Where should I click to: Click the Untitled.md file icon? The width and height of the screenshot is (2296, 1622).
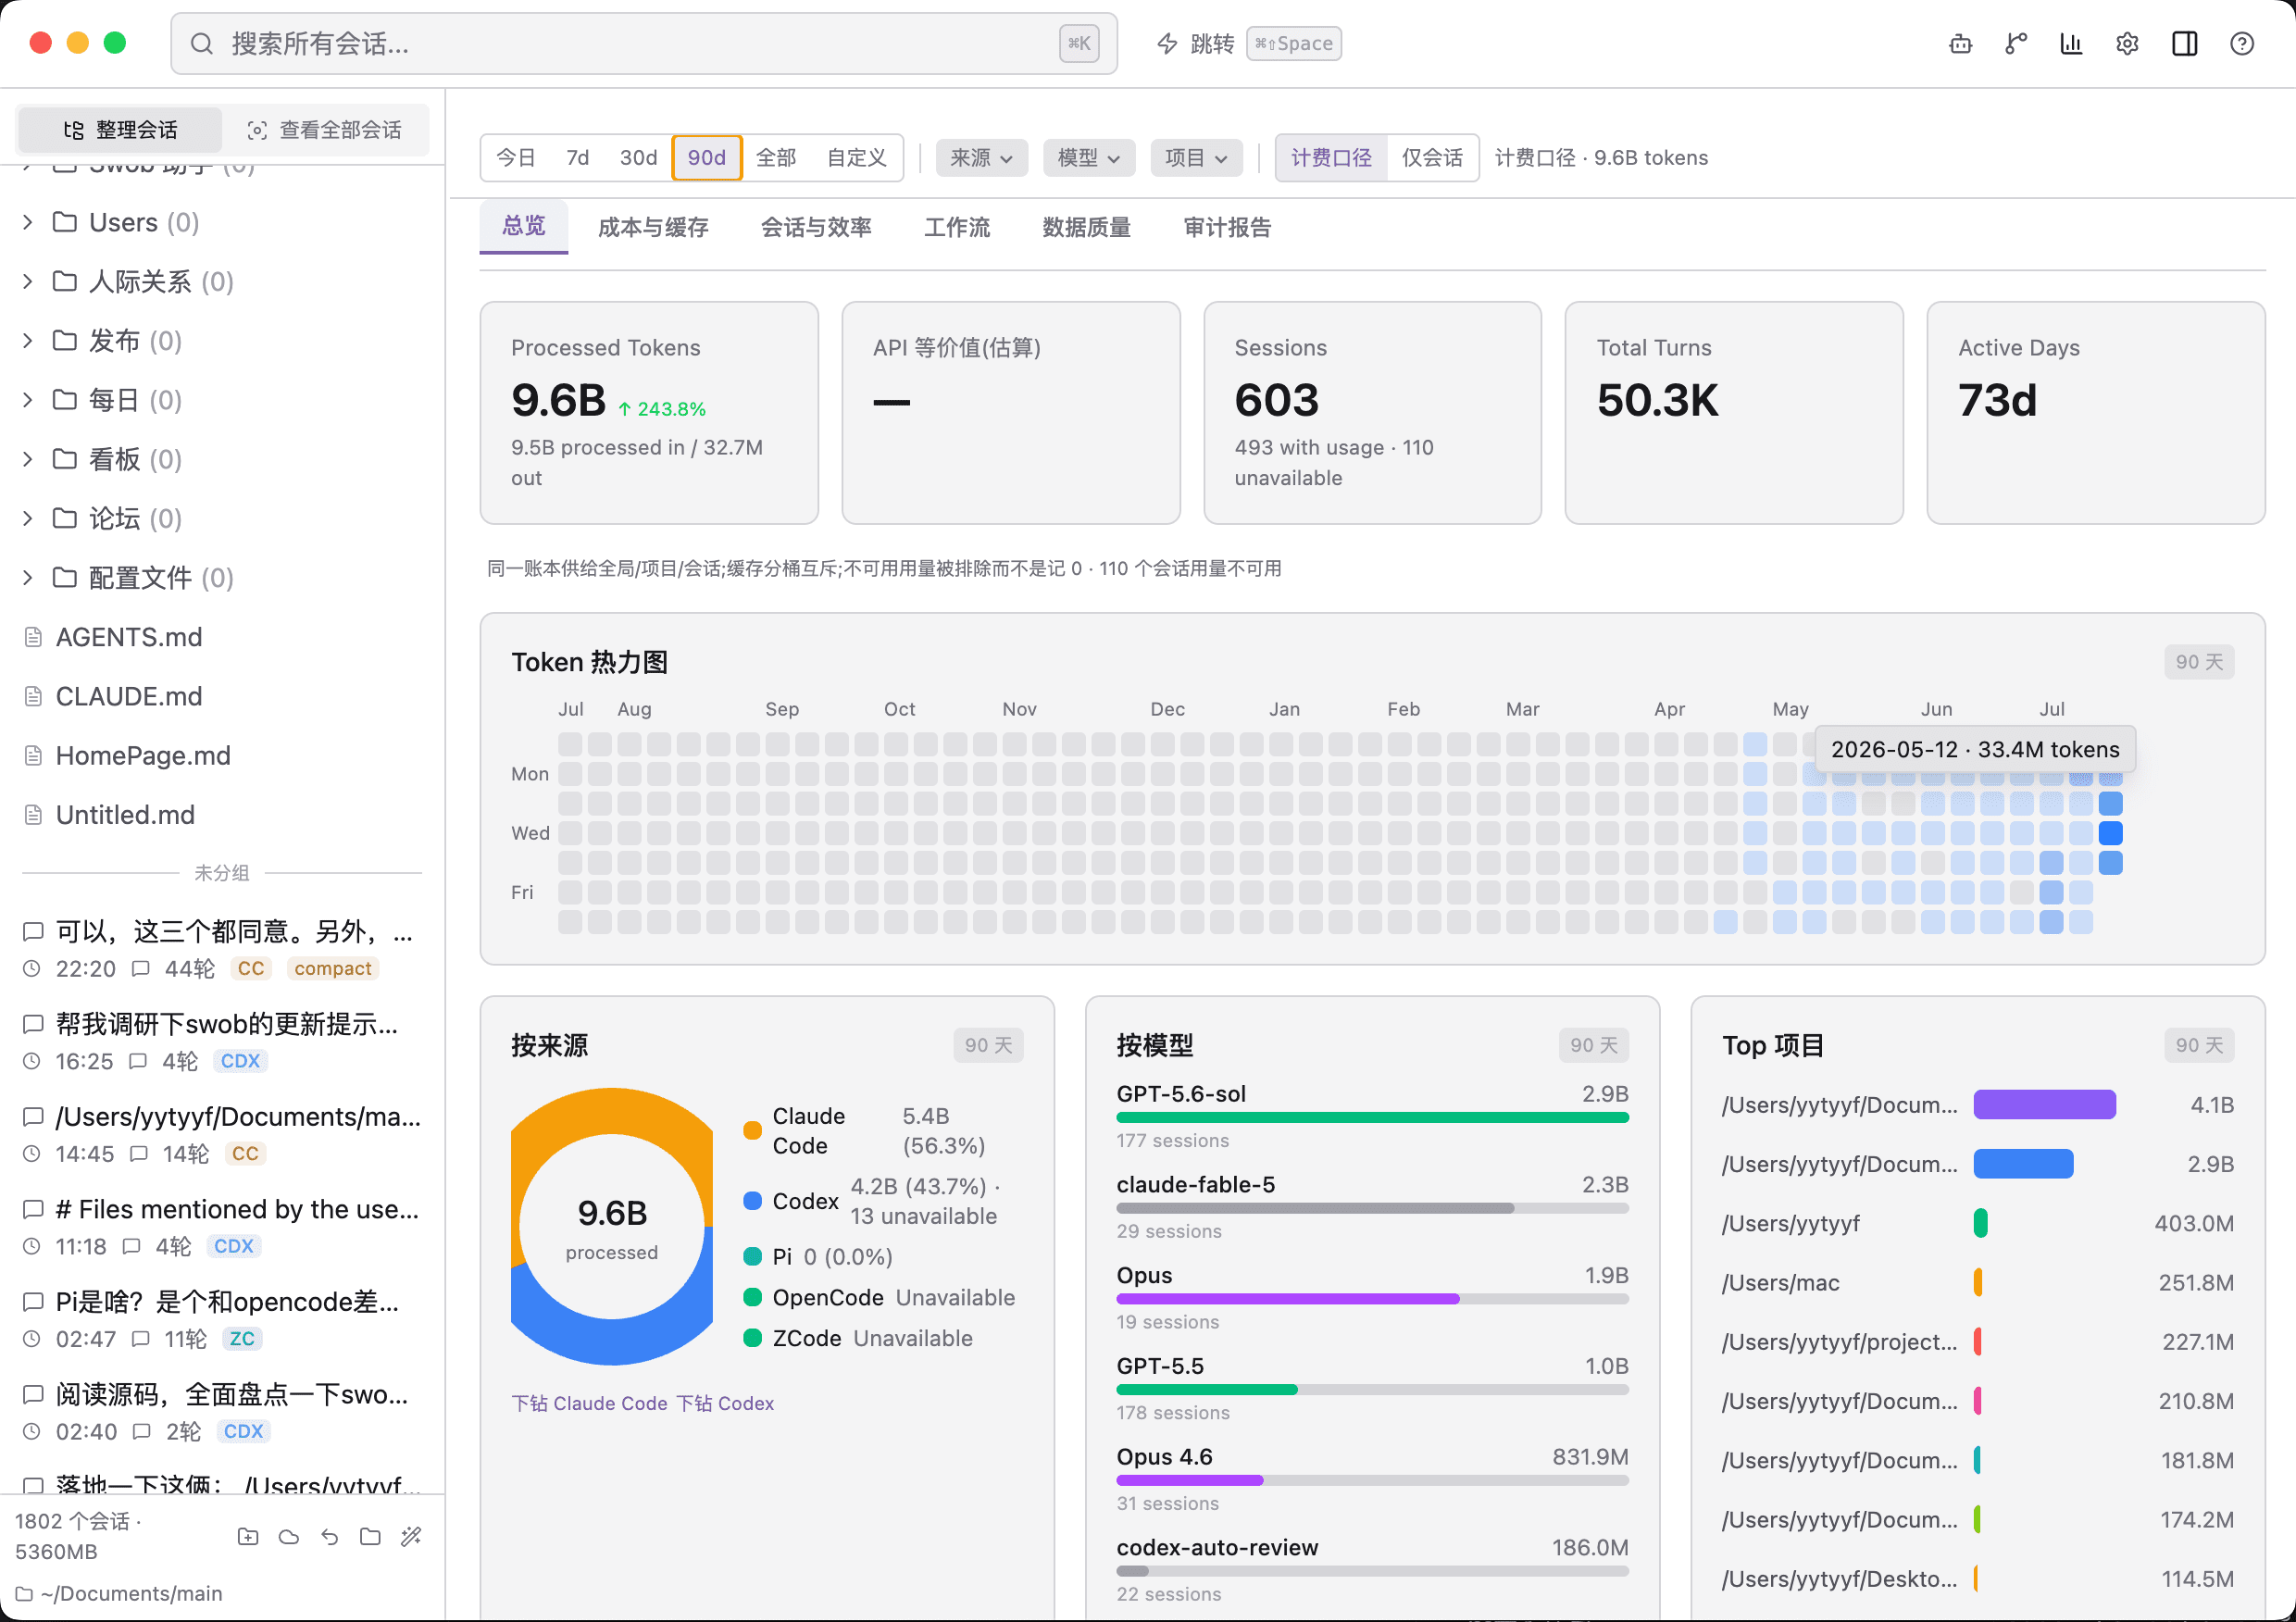click(x=33, y=815)
